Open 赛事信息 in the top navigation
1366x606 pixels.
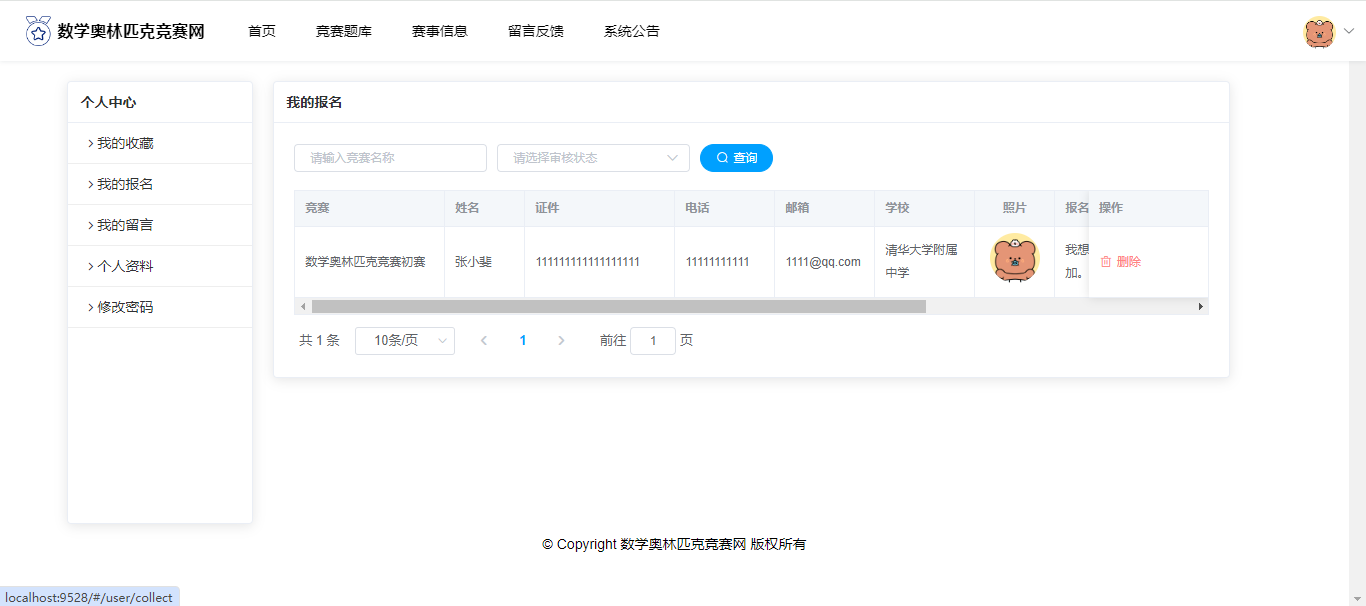(440, 31)
